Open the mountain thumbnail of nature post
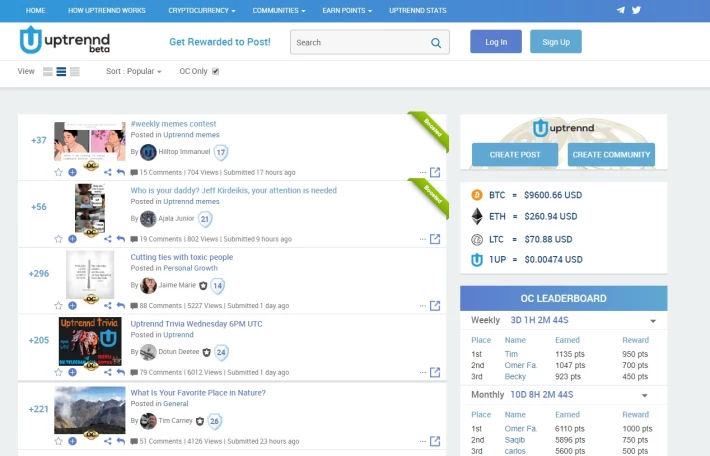Viewport: 710px width, 456px height. tap(90, 410)
